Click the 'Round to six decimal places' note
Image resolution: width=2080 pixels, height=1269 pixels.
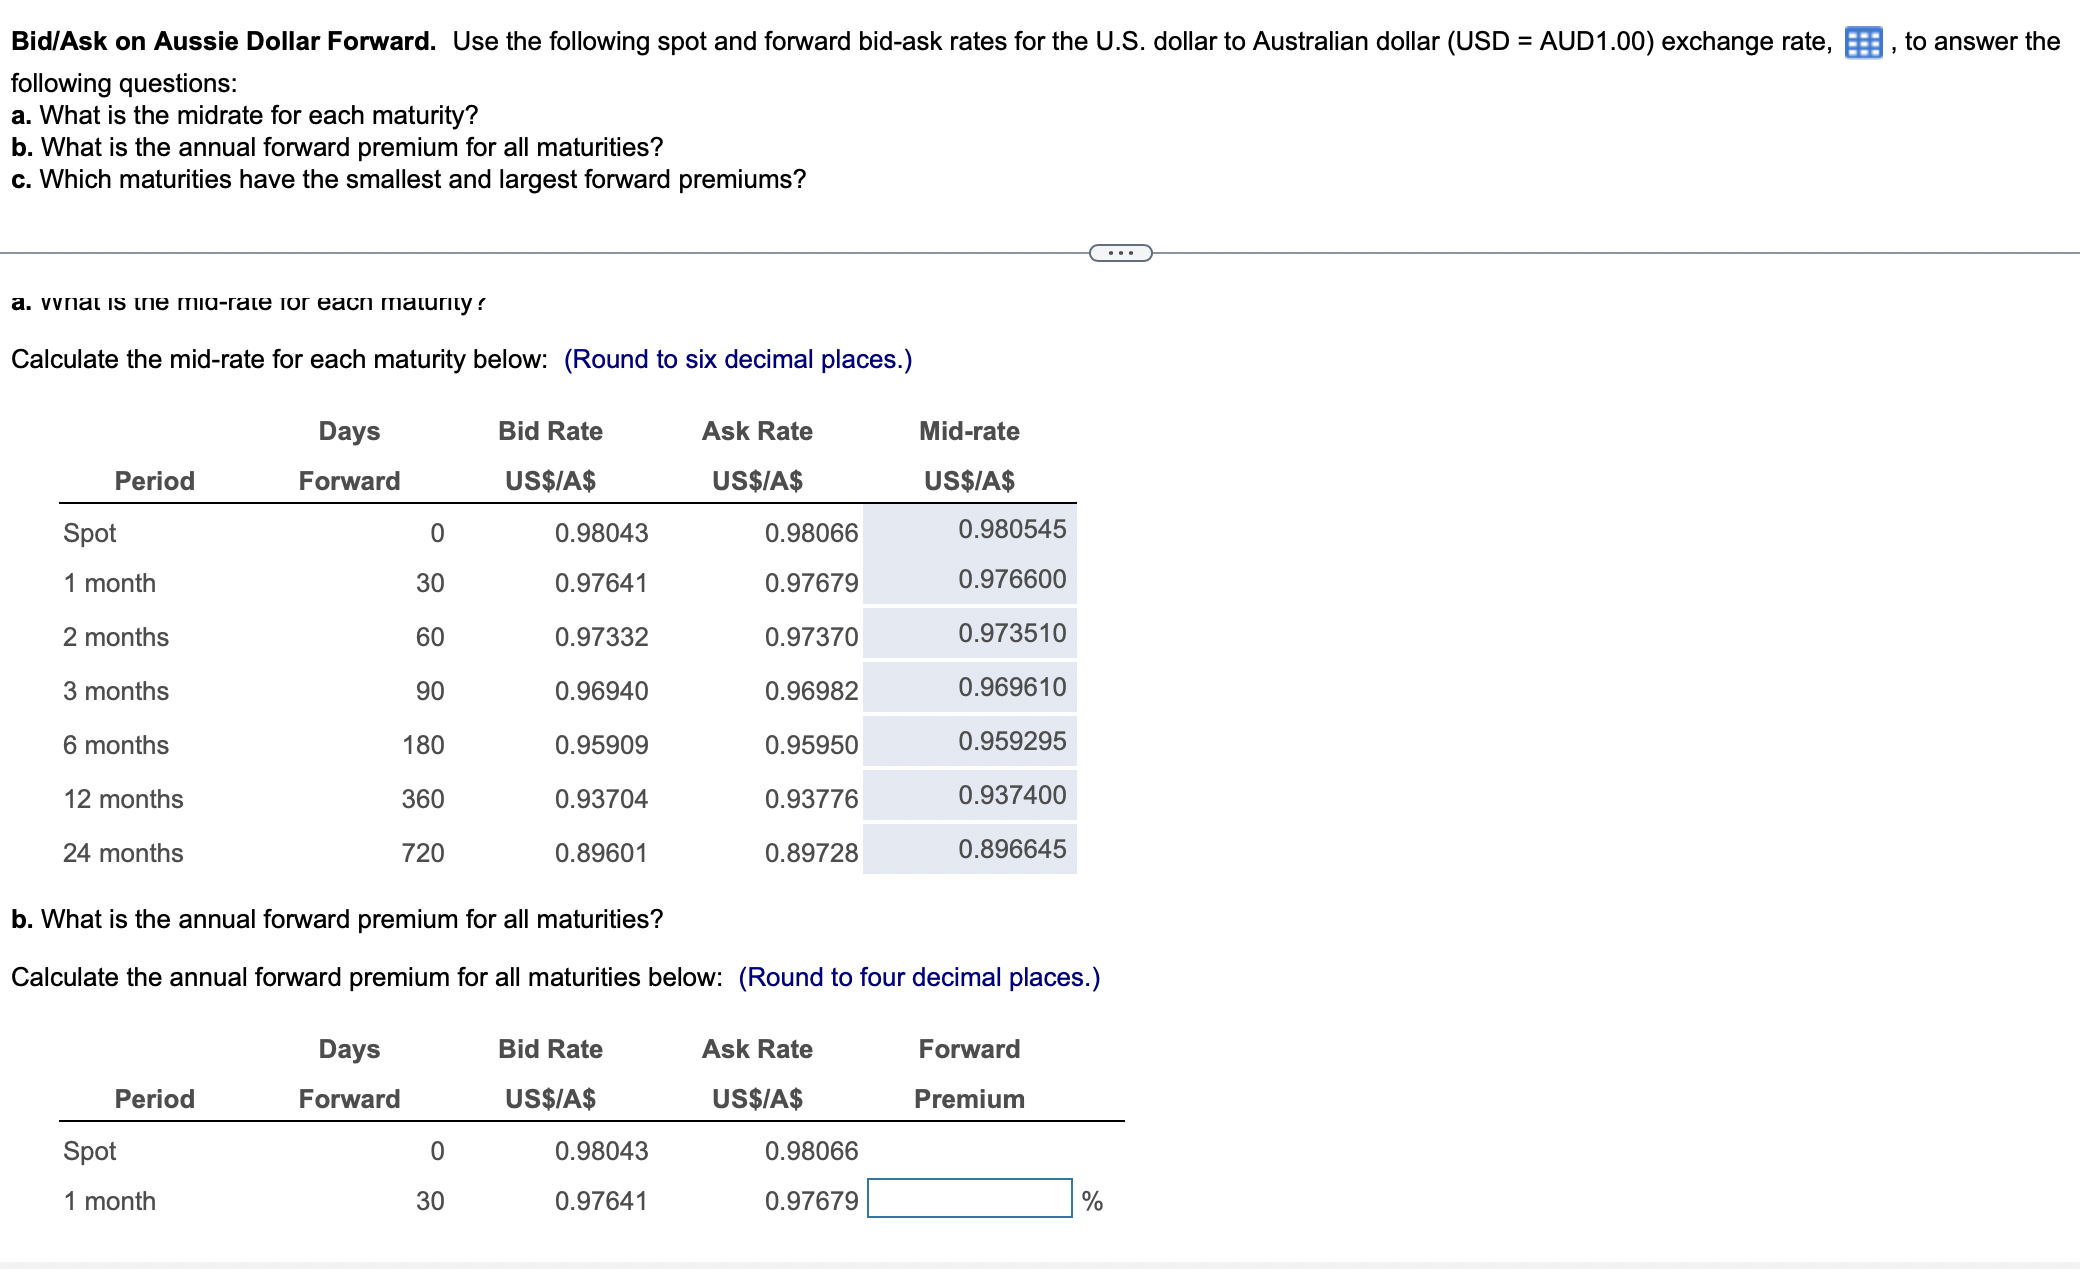click(x=738, y=359)
